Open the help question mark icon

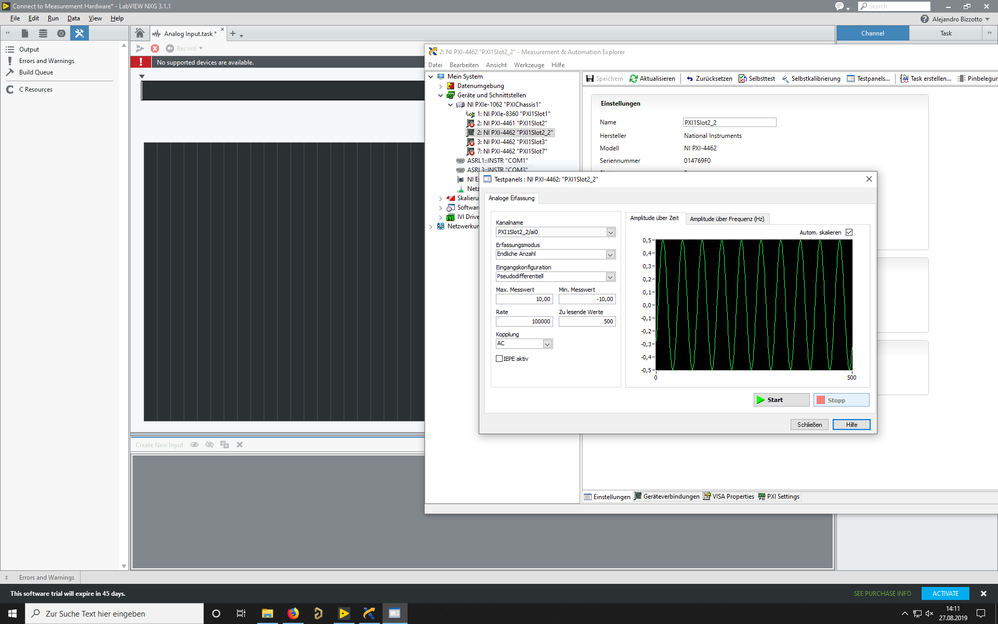tap(925, 19)
